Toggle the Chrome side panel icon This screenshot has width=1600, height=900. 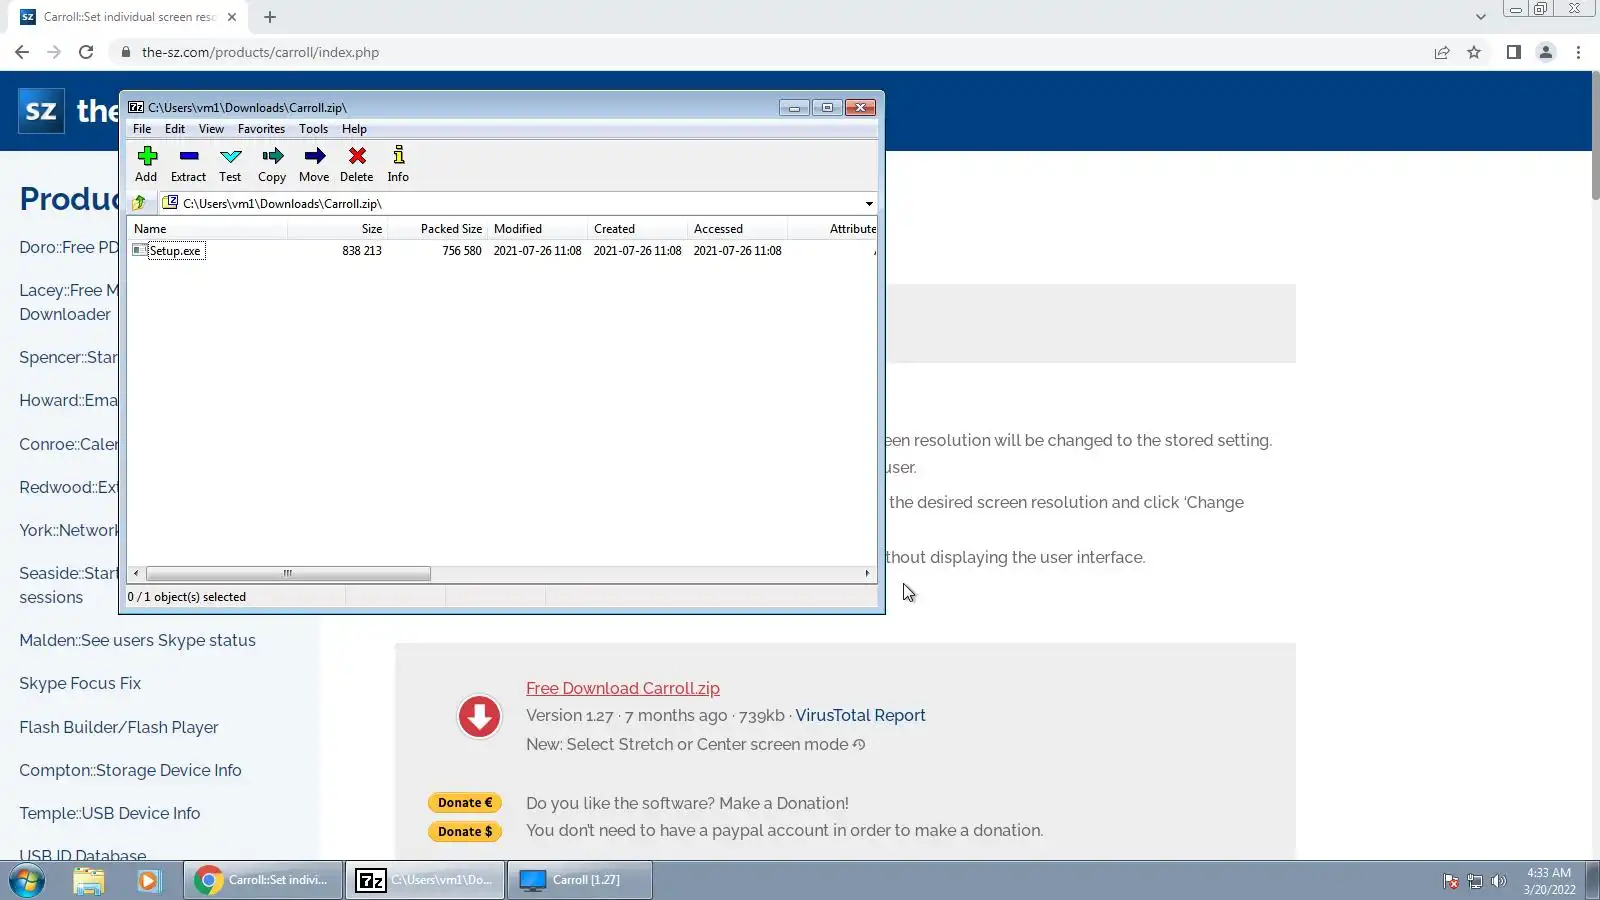click(x=1514, y=52)
